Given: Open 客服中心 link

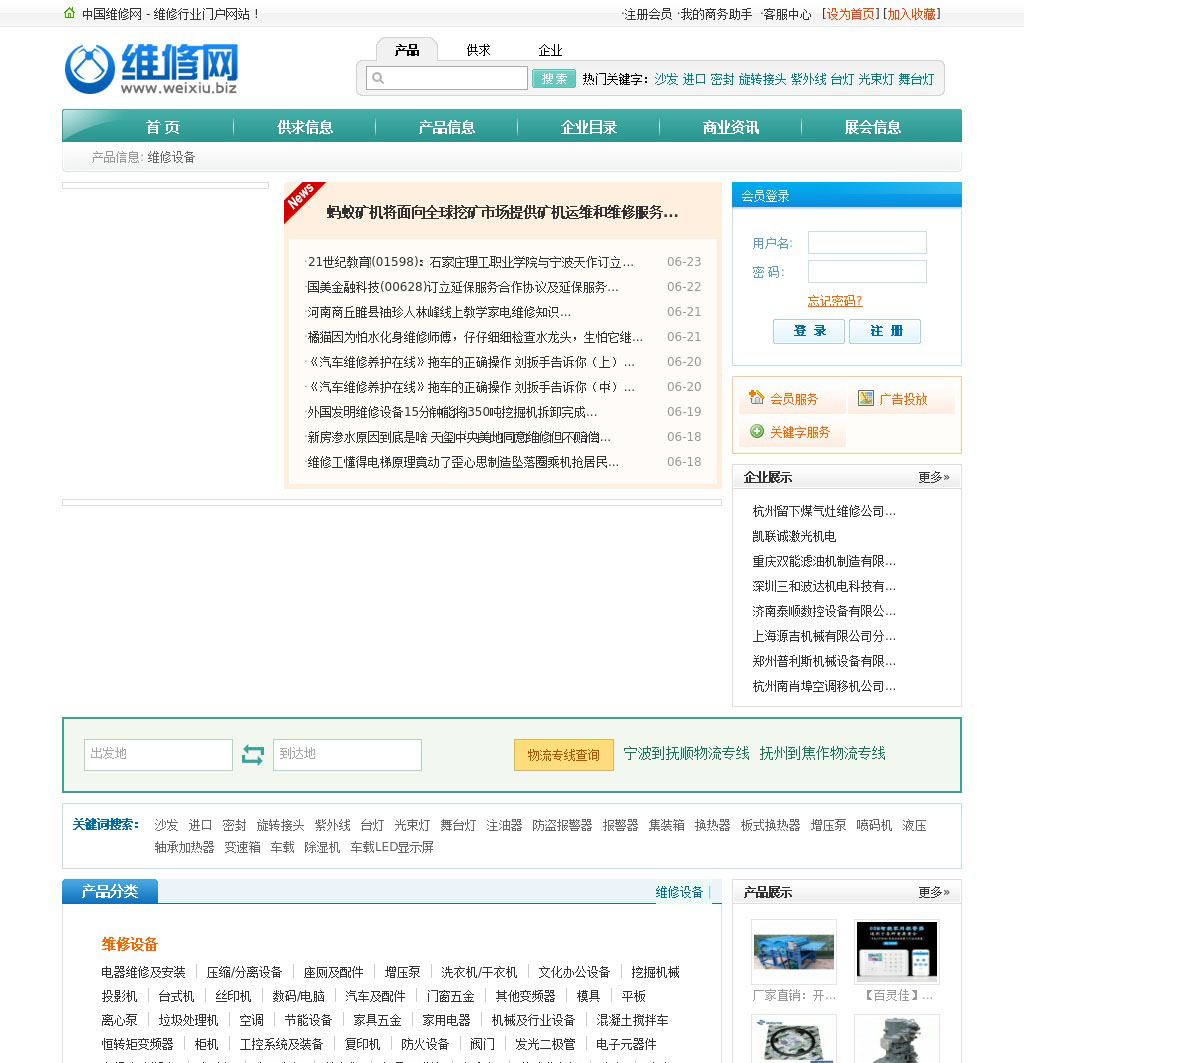Looking at the screenshot, I should [787, 14].
